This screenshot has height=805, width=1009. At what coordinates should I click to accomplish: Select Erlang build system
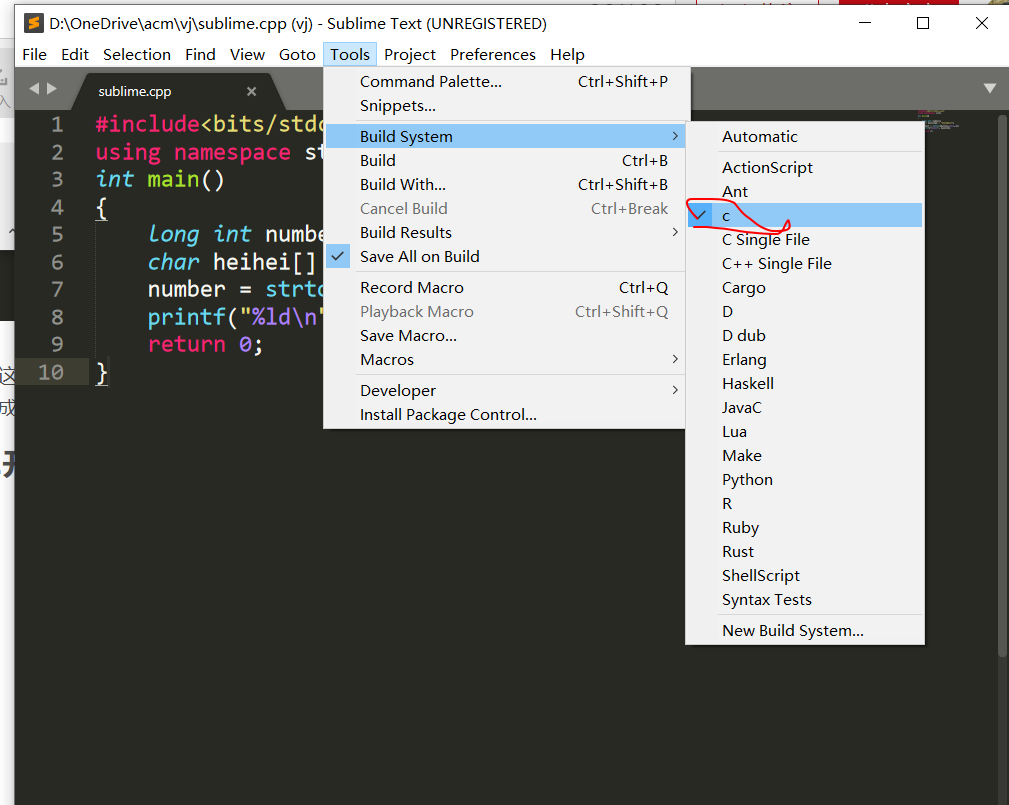click(x=805, y=360)
